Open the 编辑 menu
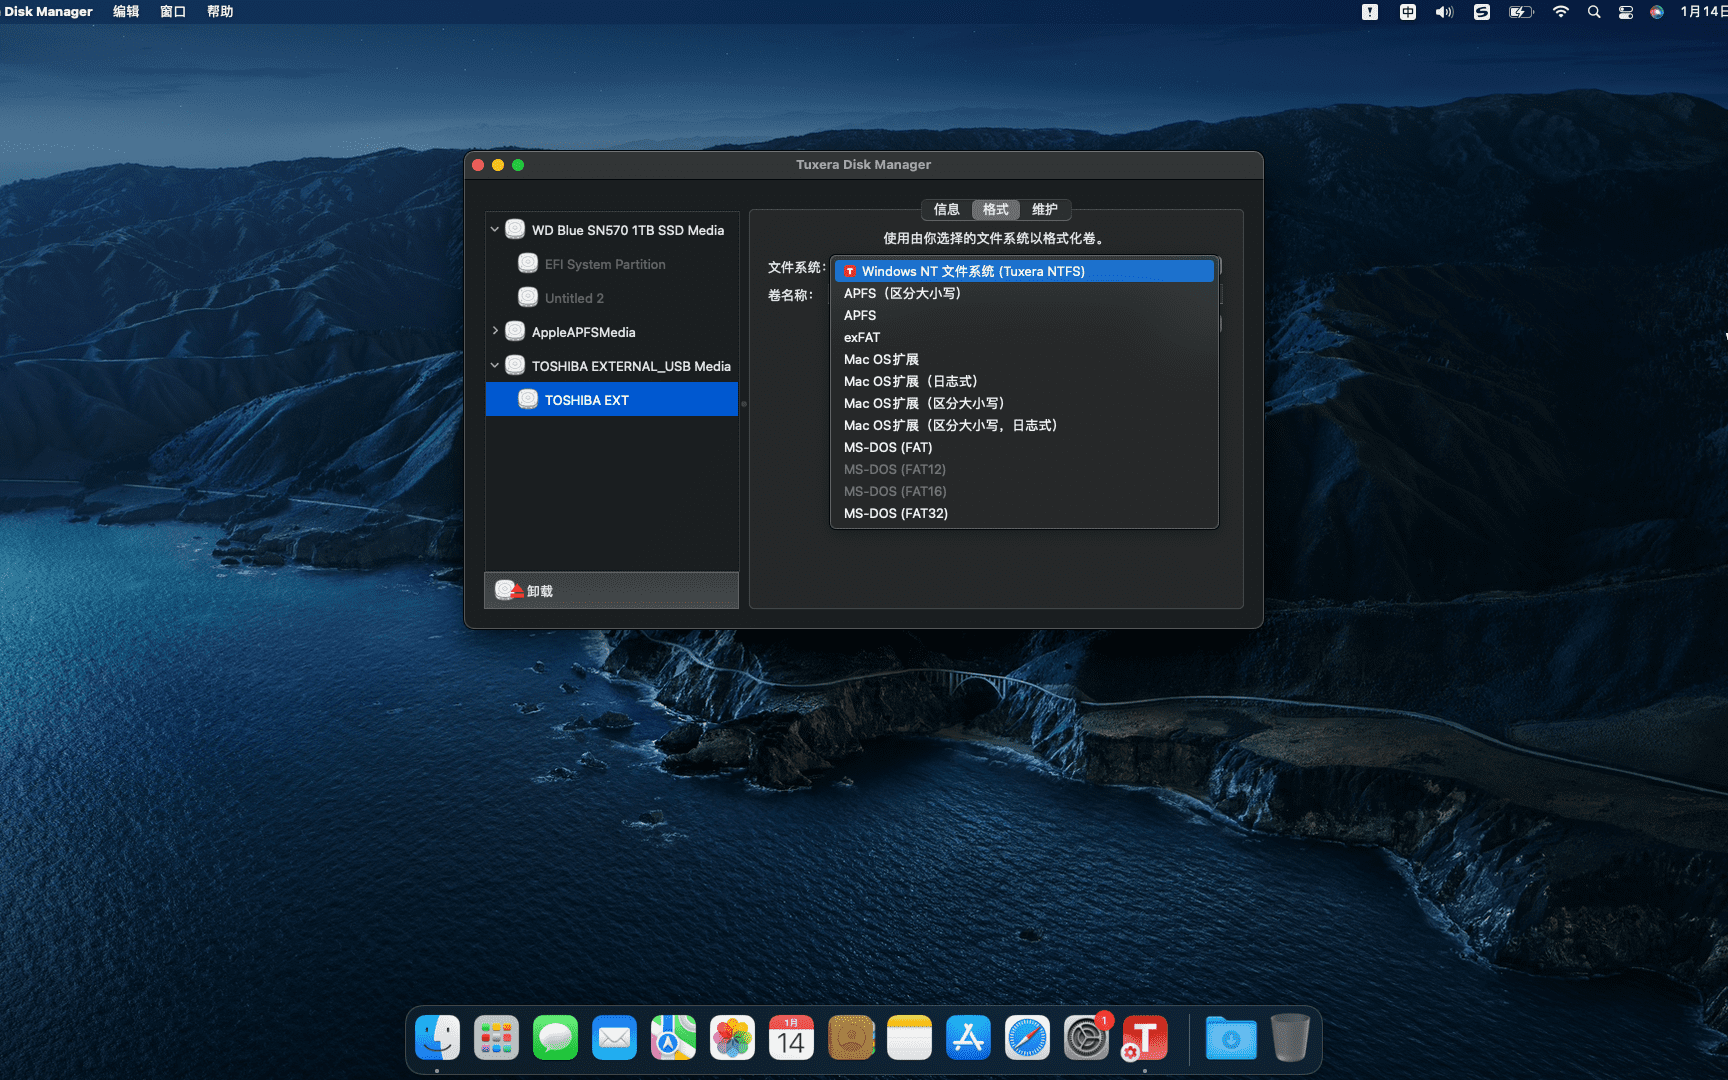This screenshot has width=1728, height=1080. pyautogui.click(x=126, y=11)
